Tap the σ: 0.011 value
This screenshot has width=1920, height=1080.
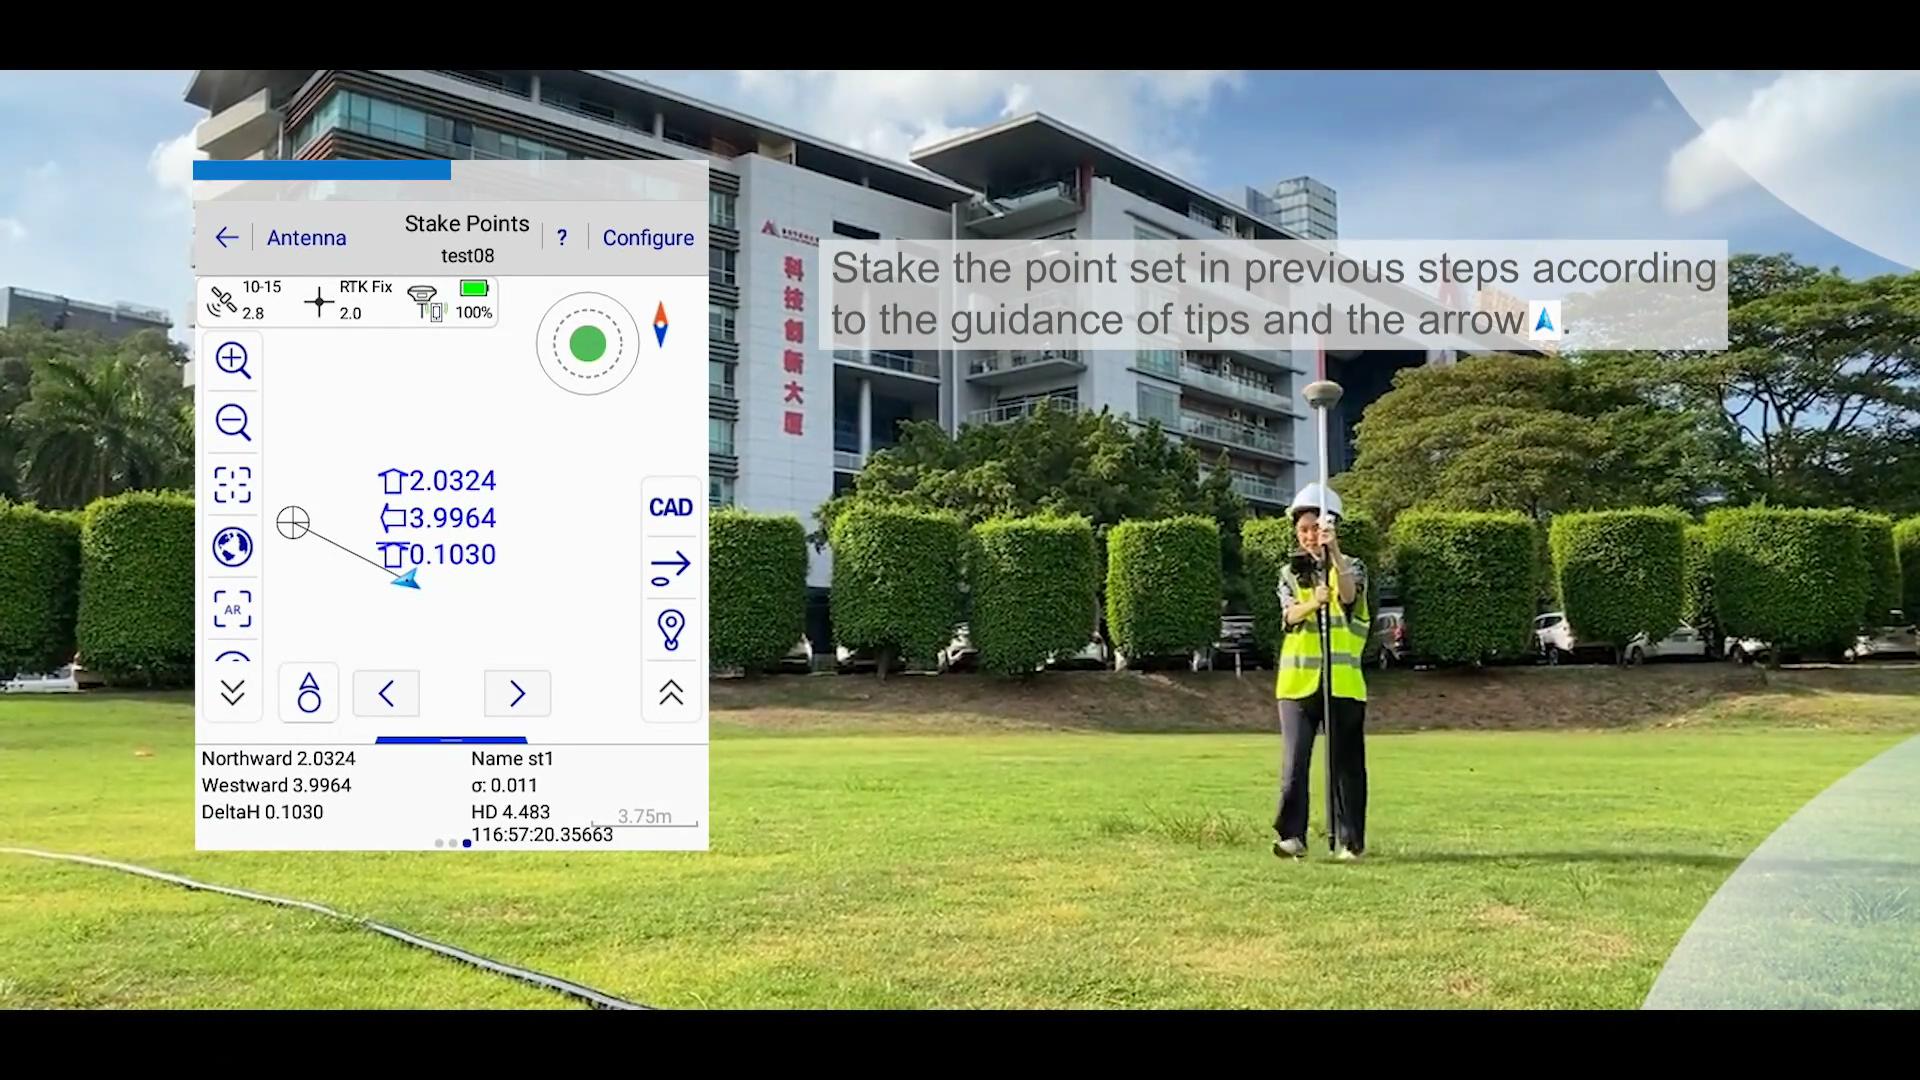click(504, 786)
